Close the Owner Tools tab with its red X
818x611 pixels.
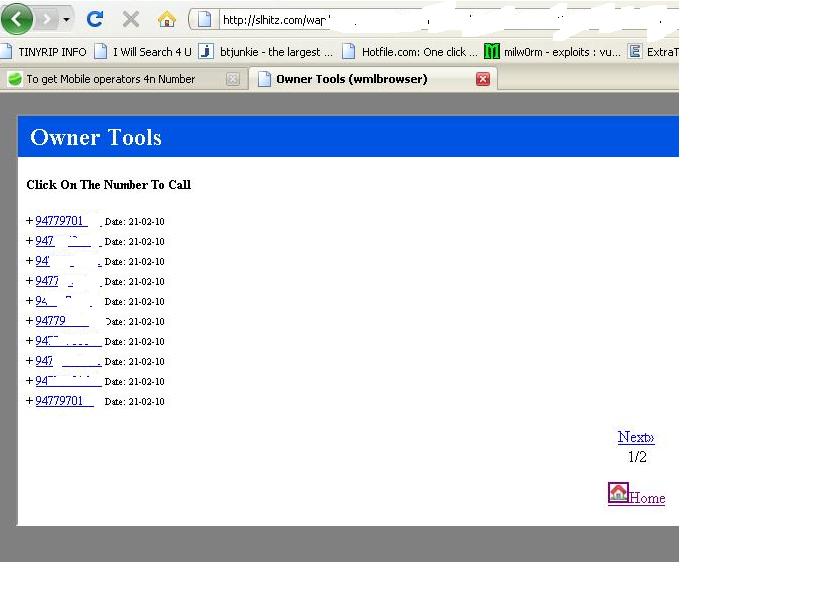pos(483,79)
